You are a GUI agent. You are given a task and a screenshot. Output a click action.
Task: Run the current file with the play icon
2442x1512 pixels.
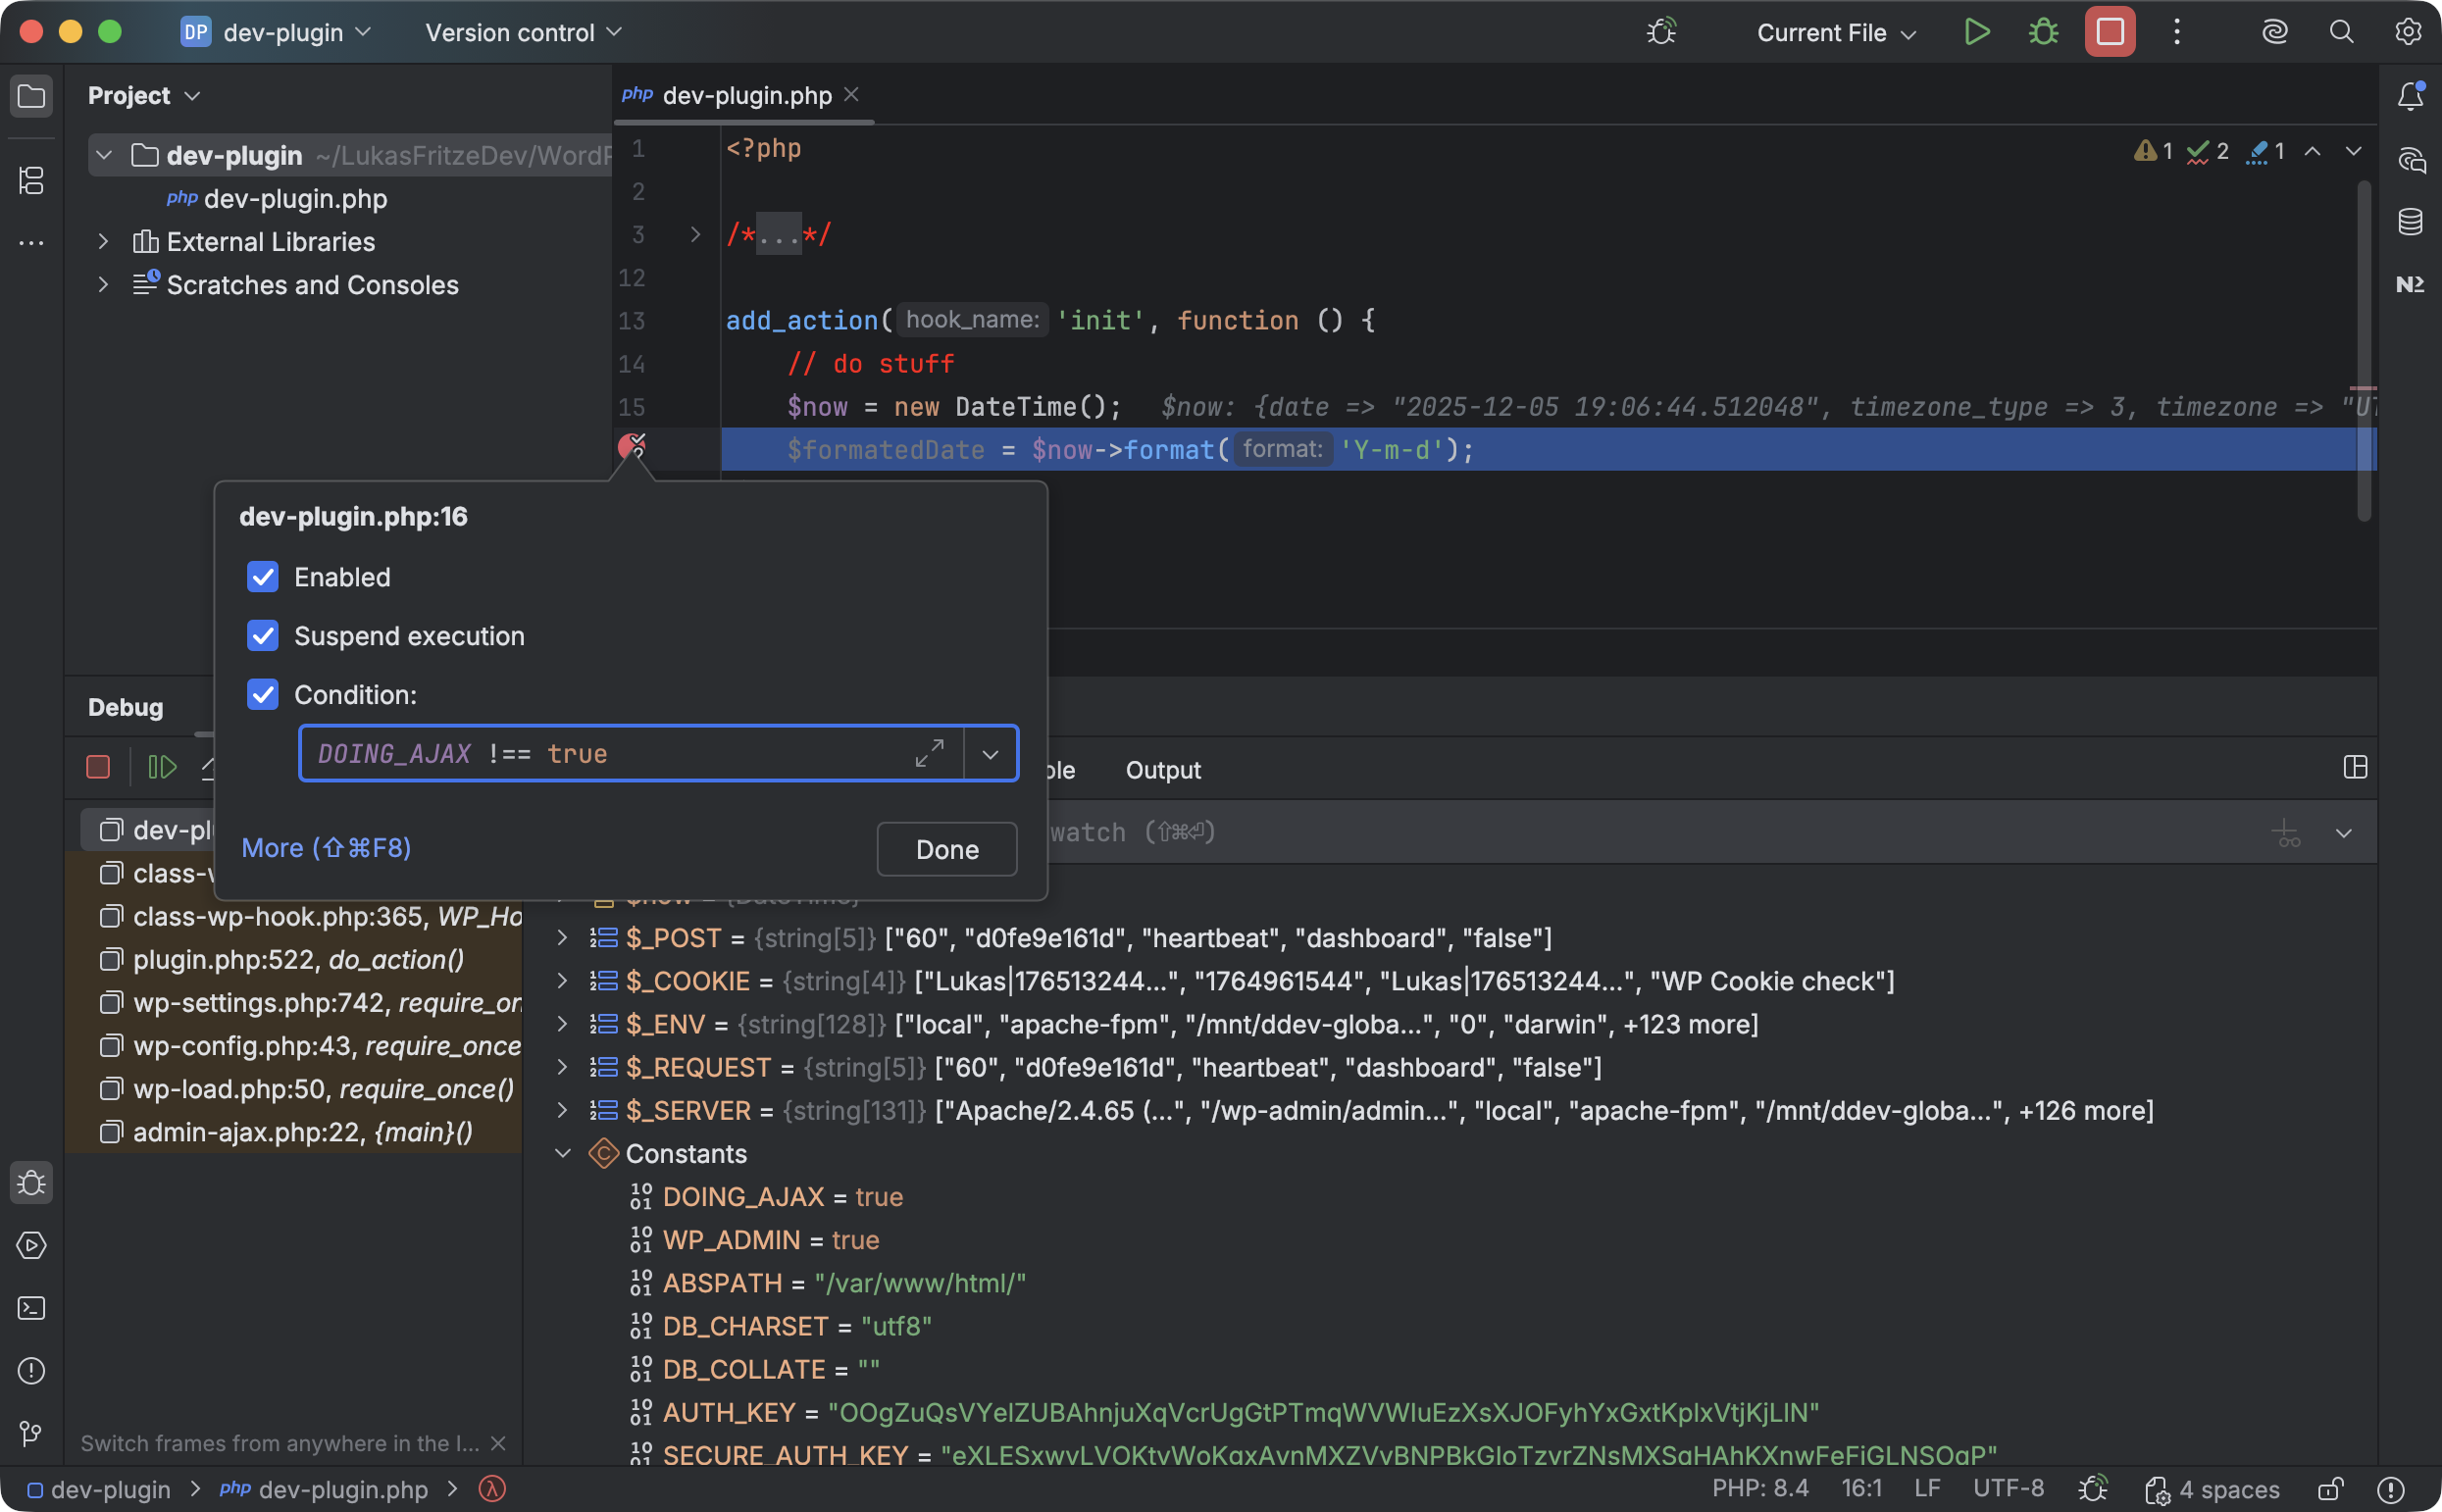1976,31
